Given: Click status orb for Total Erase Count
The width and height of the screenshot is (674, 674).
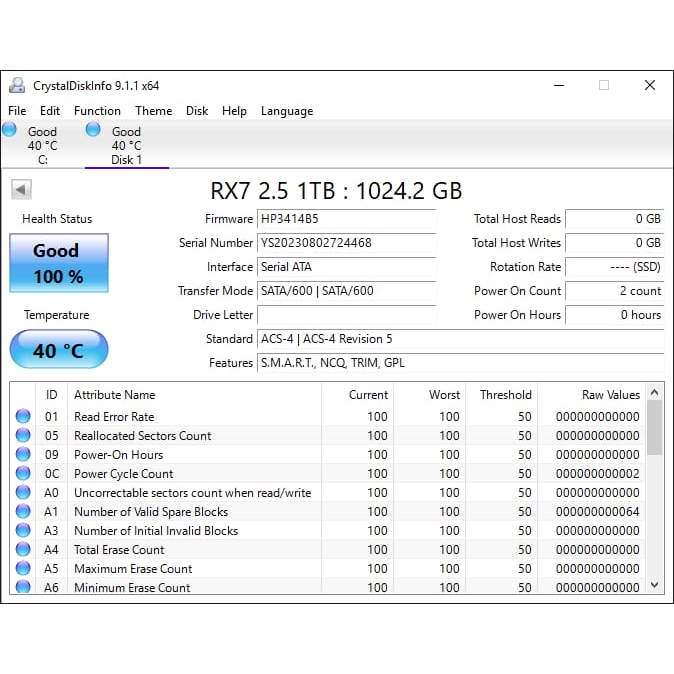Looking at the screenshot, I should [23, 550].
